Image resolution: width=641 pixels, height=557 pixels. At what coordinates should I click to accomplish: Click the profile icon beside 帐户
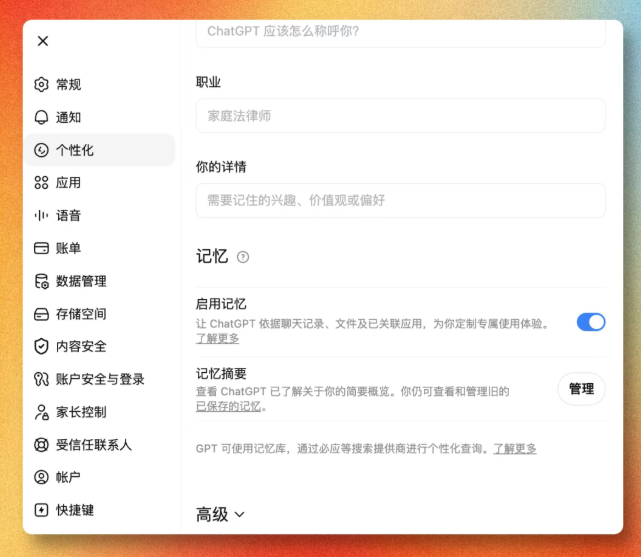coord(41,477)
